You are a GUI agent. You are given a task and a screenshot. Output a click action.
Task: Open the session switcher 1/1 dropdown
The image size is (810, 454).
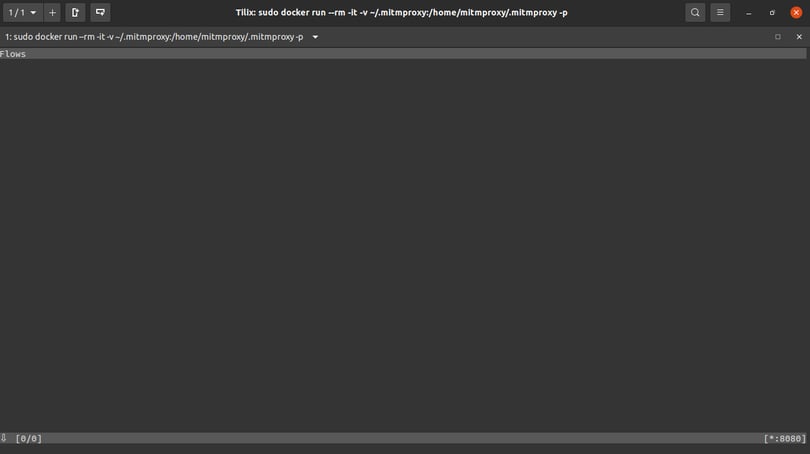(22, 12)
